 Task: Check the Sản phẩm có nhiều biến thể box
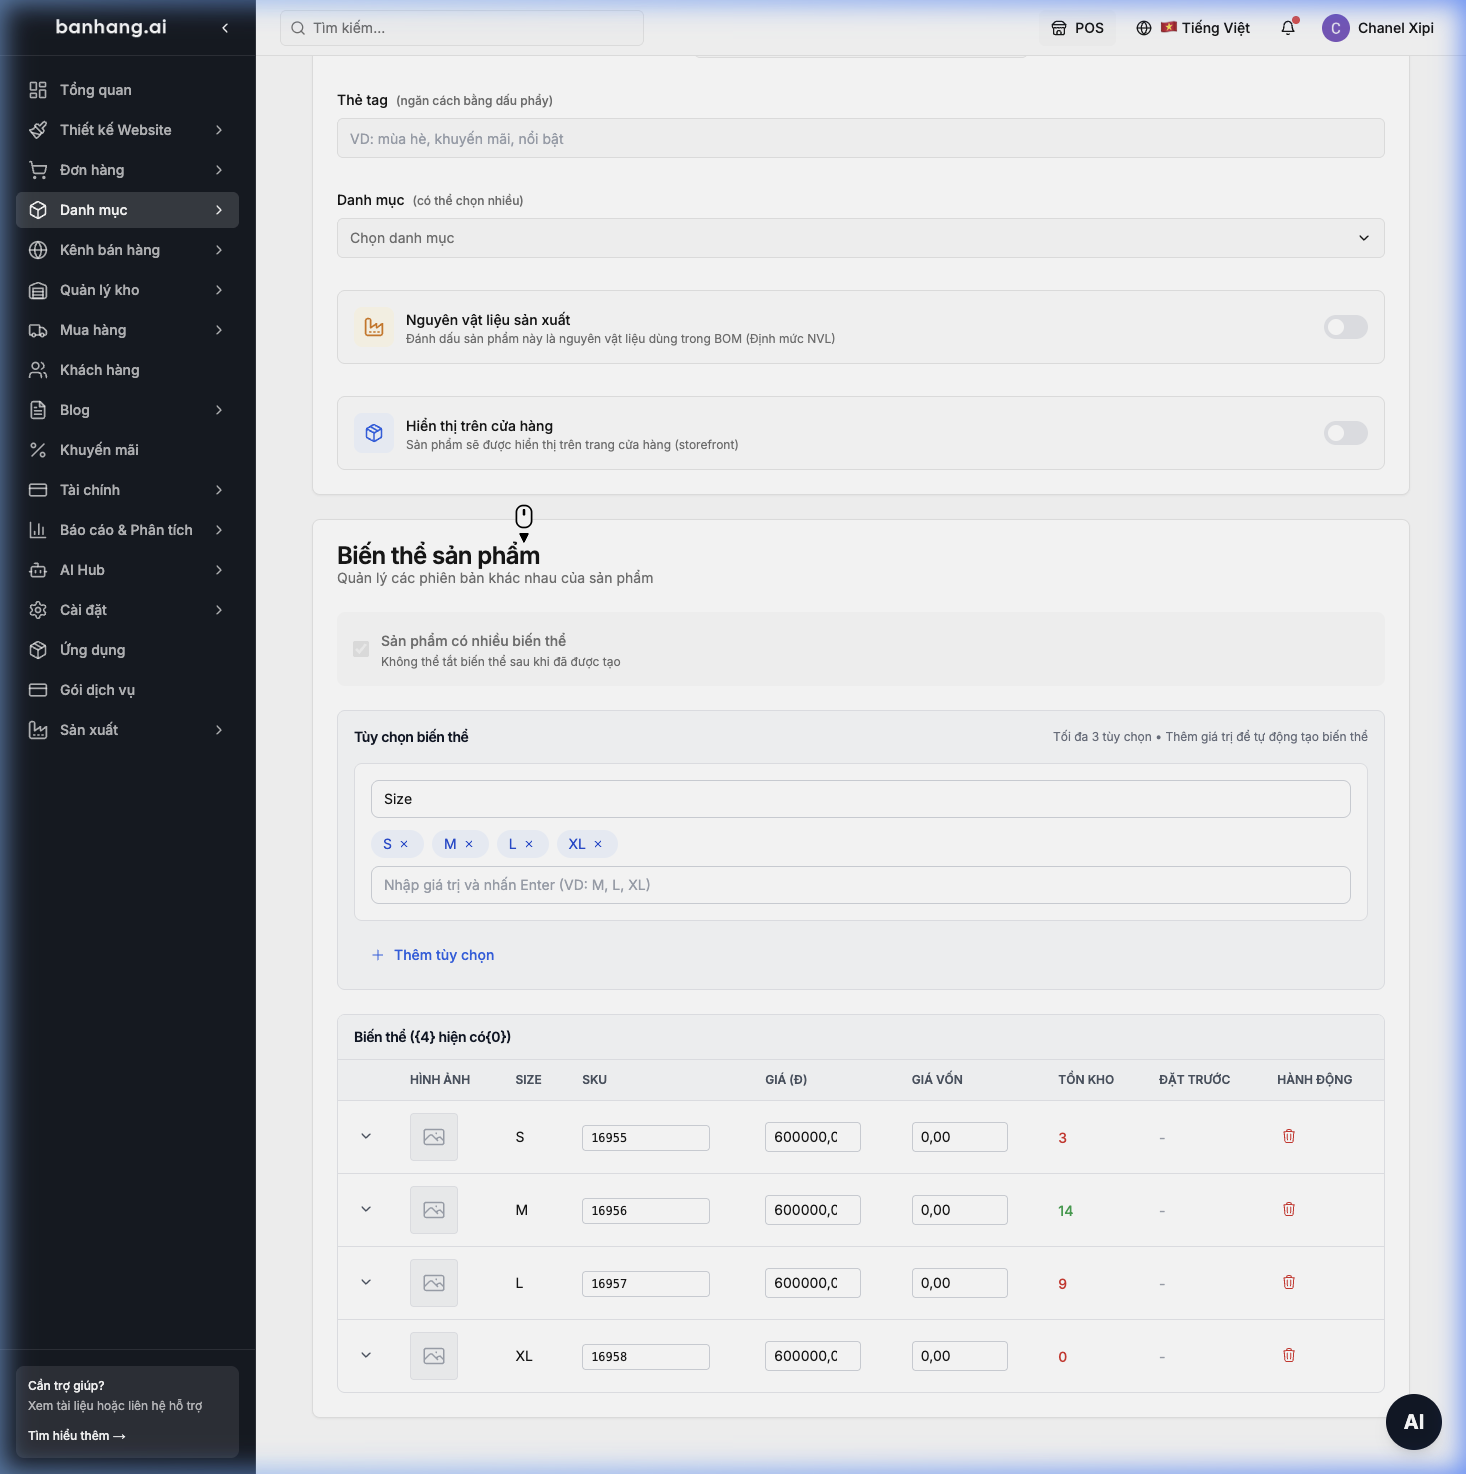click(x=361, y=649)
